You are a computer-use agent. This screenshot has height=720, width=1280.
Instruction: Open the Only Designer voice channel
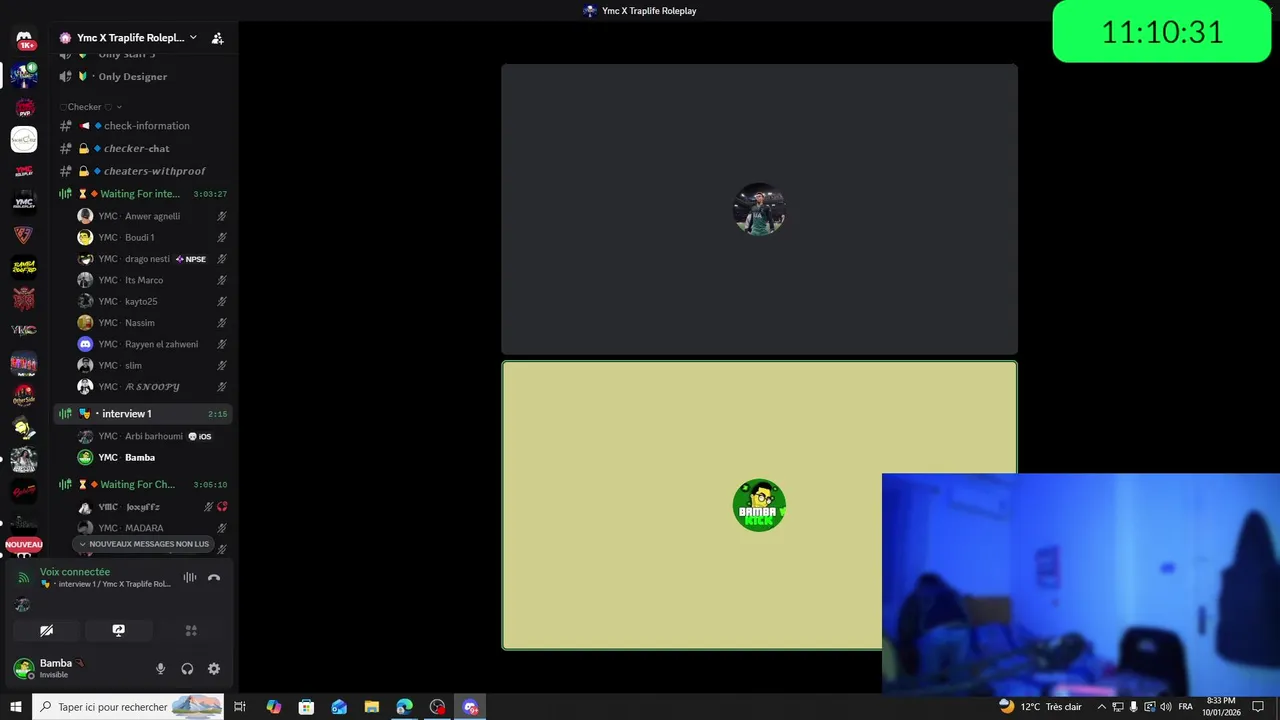pos(145,77)
